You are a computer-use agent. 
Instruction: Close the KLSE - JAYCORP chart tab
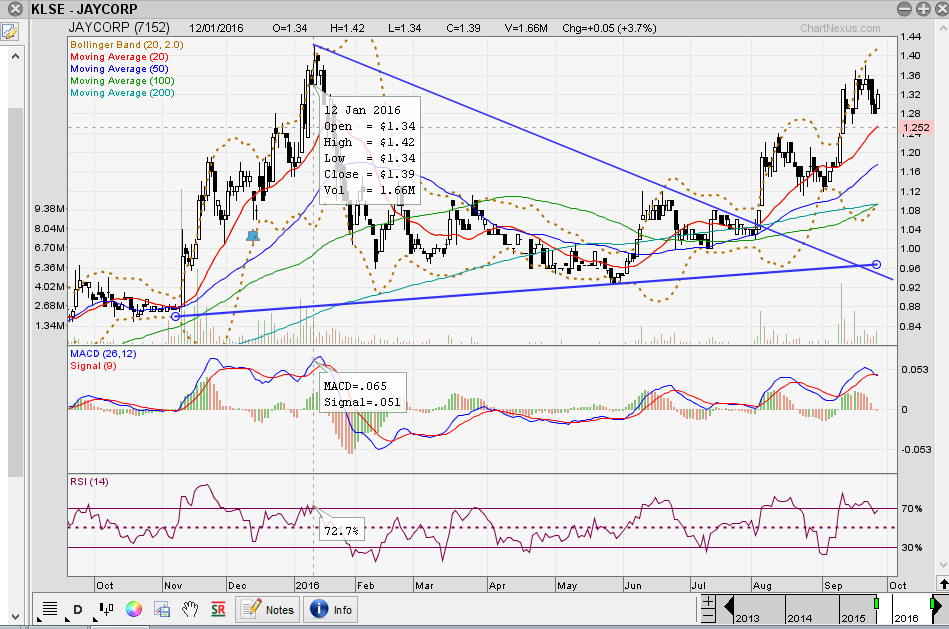tap(15, 9)
